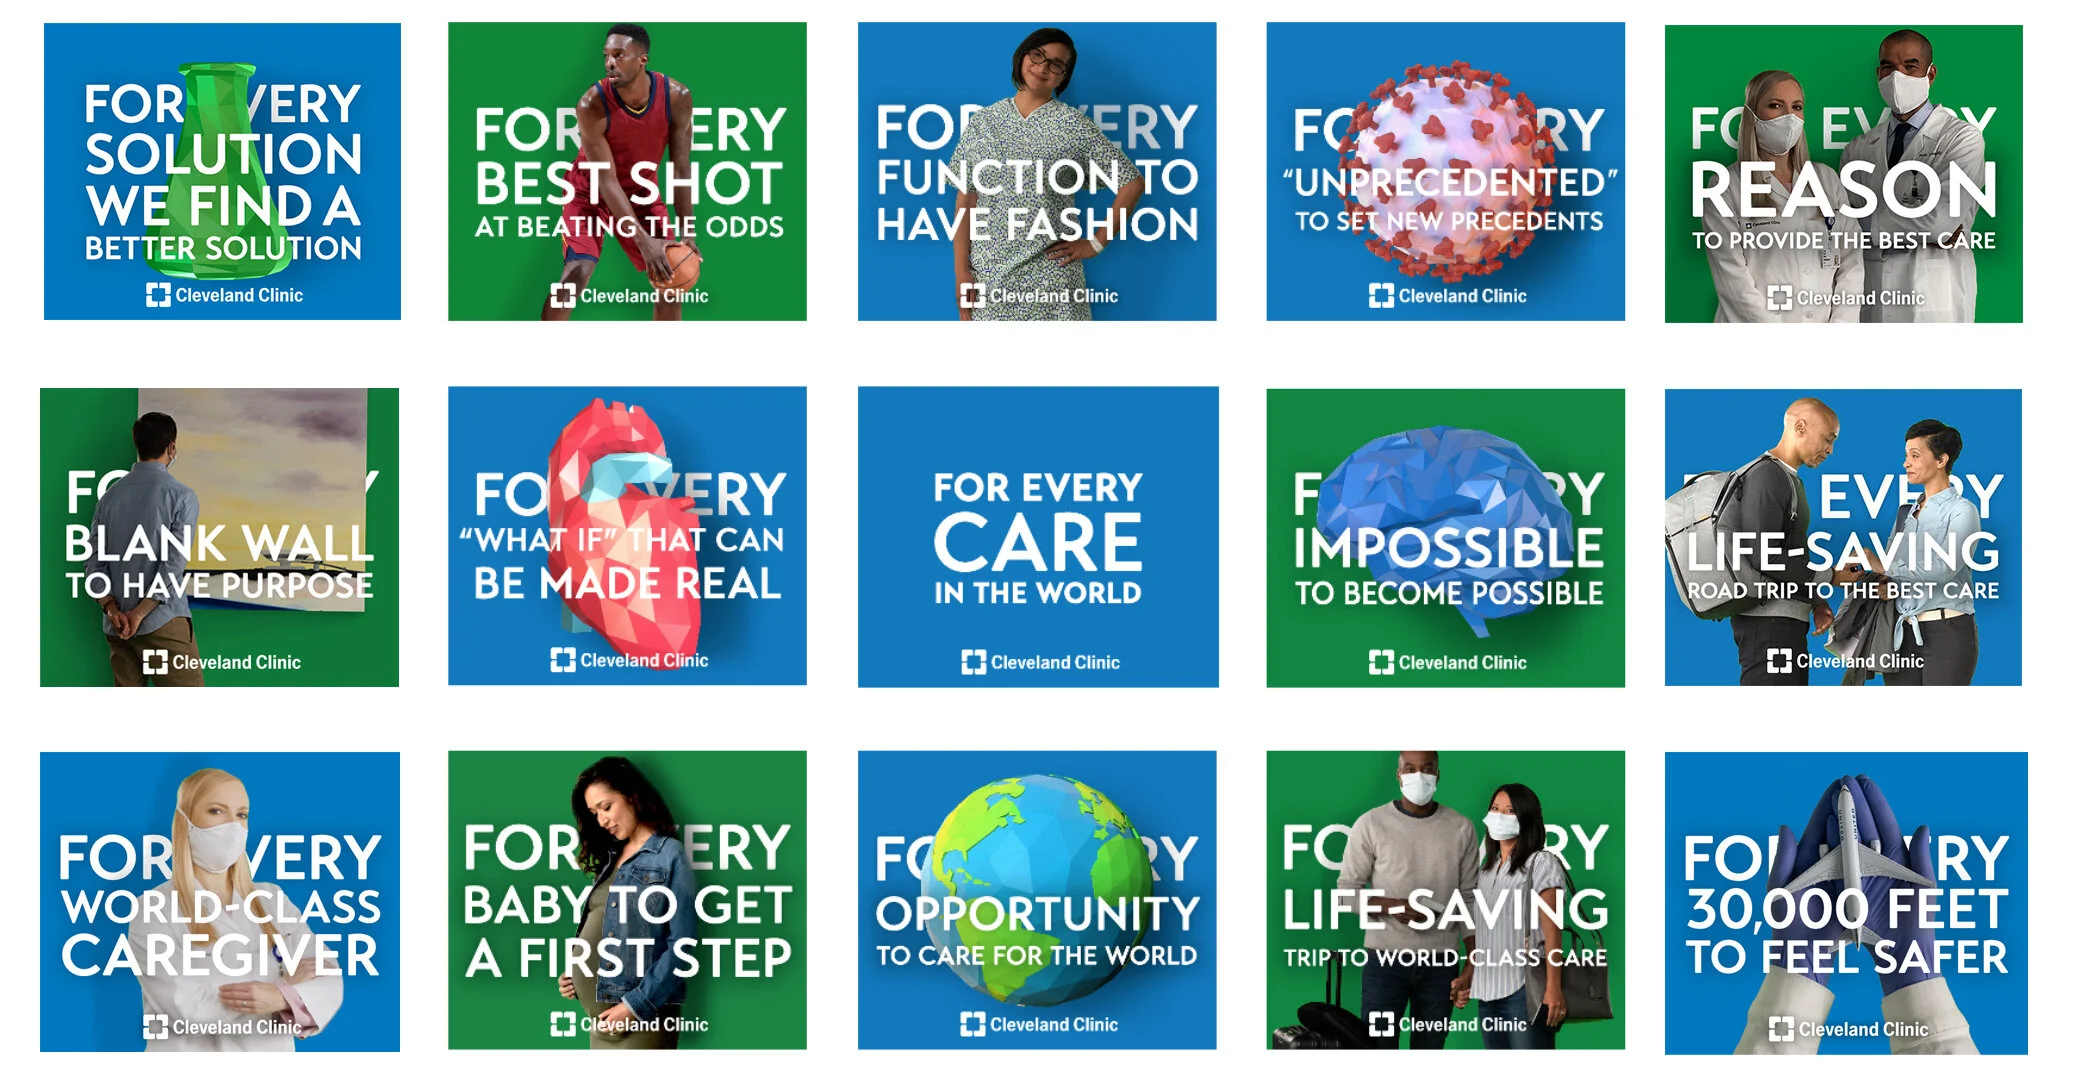
Task: Click the 'Life-Saving Trip to World-Class Care' ad
Action: point(1445,900)
